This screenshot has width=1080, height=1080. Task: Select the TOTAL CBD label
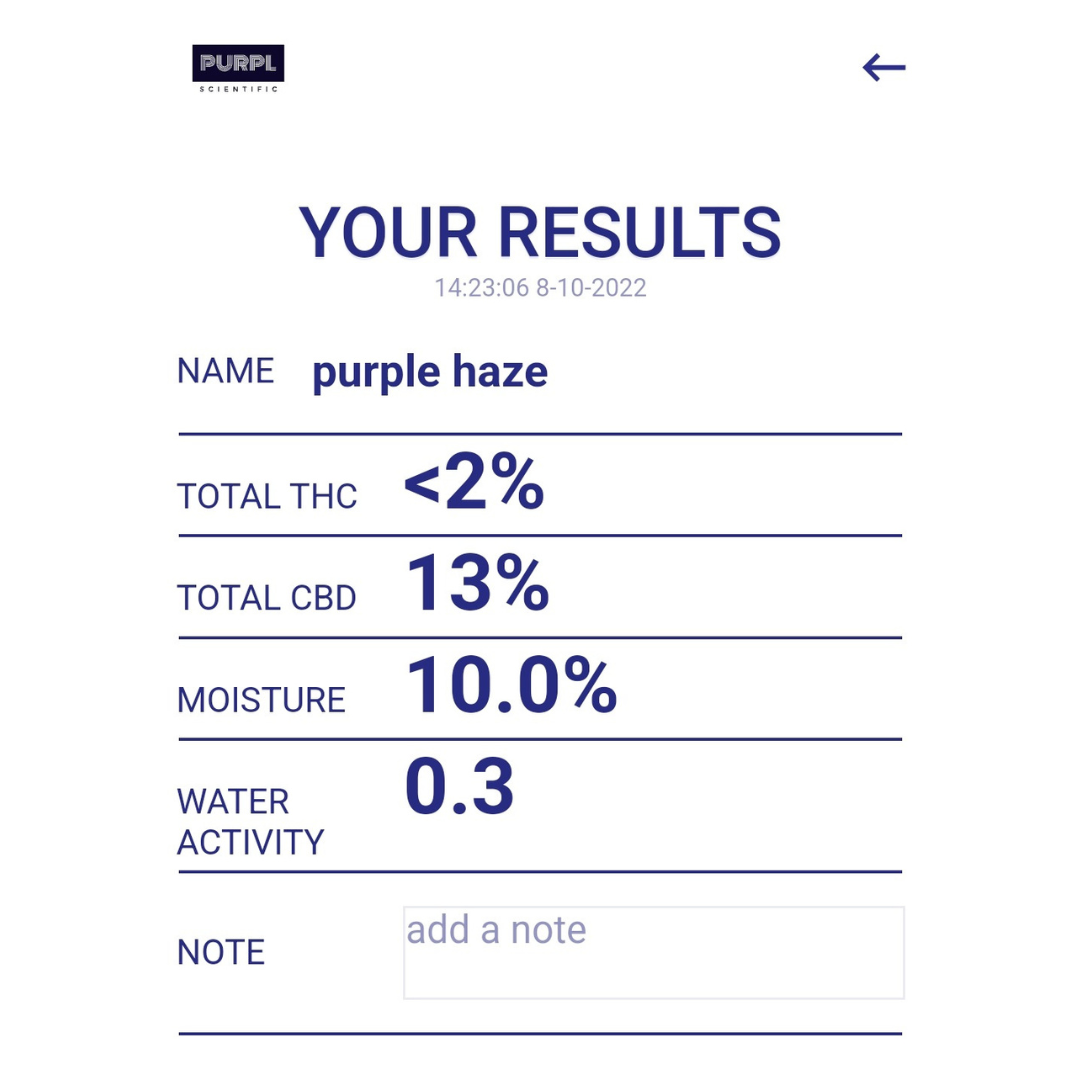pos(267,598)
